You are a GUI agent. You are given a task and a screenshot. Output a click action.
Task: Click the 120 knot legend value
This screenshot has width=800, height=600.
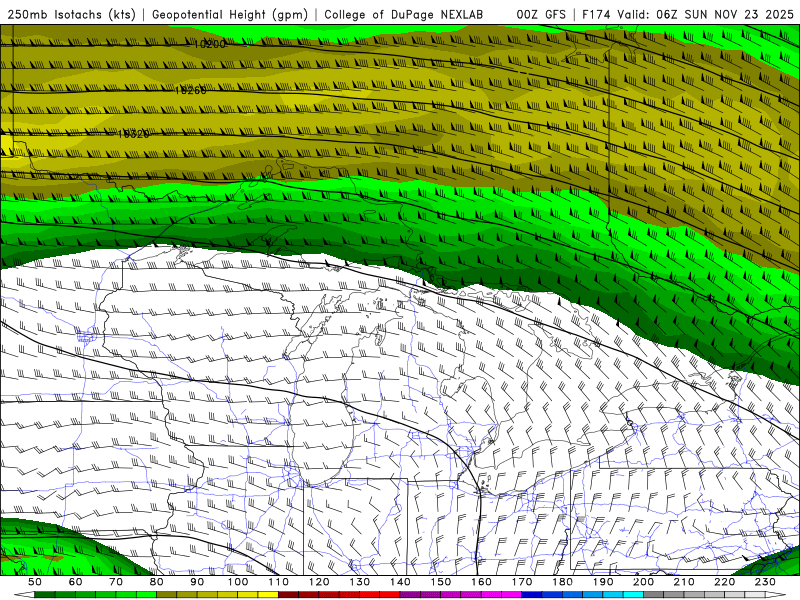tap(319, 582)
